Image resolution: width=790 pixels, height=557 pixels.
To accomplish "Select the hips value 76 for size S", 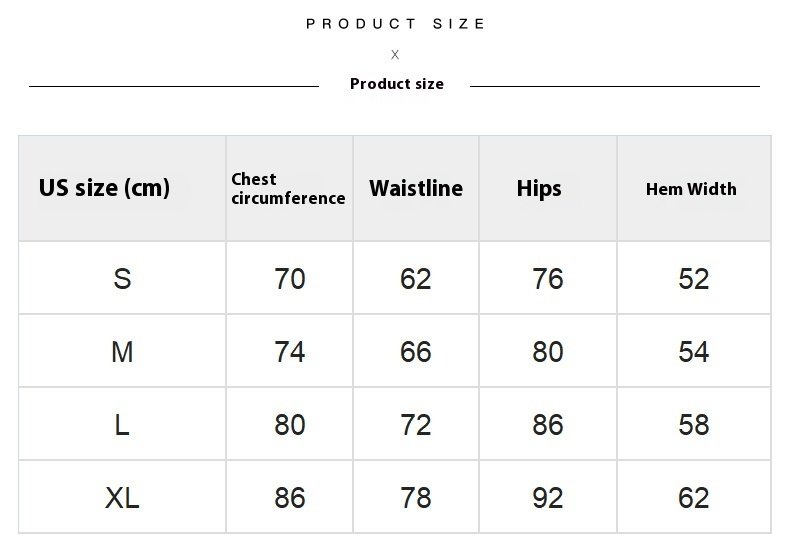I will click(548, 279).
